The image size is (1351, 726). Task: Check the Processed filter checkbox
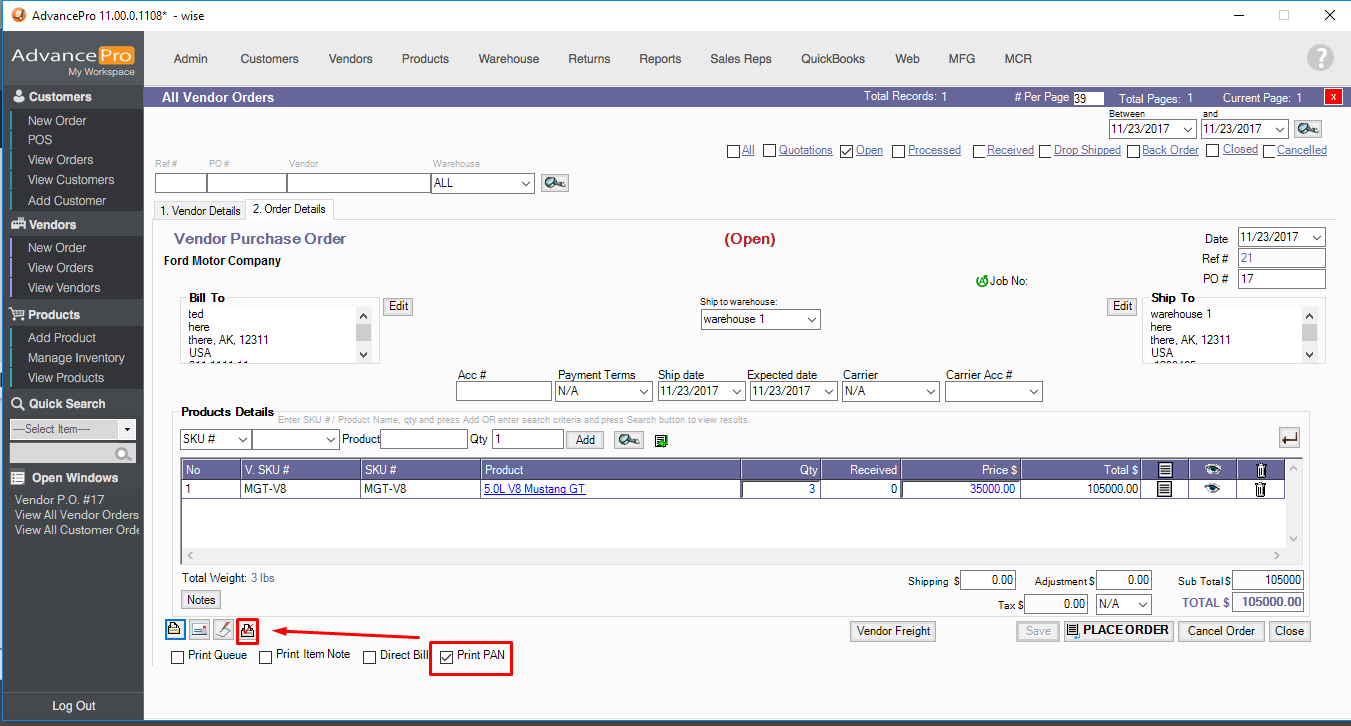pyautogui.click(x=899, y=151)
